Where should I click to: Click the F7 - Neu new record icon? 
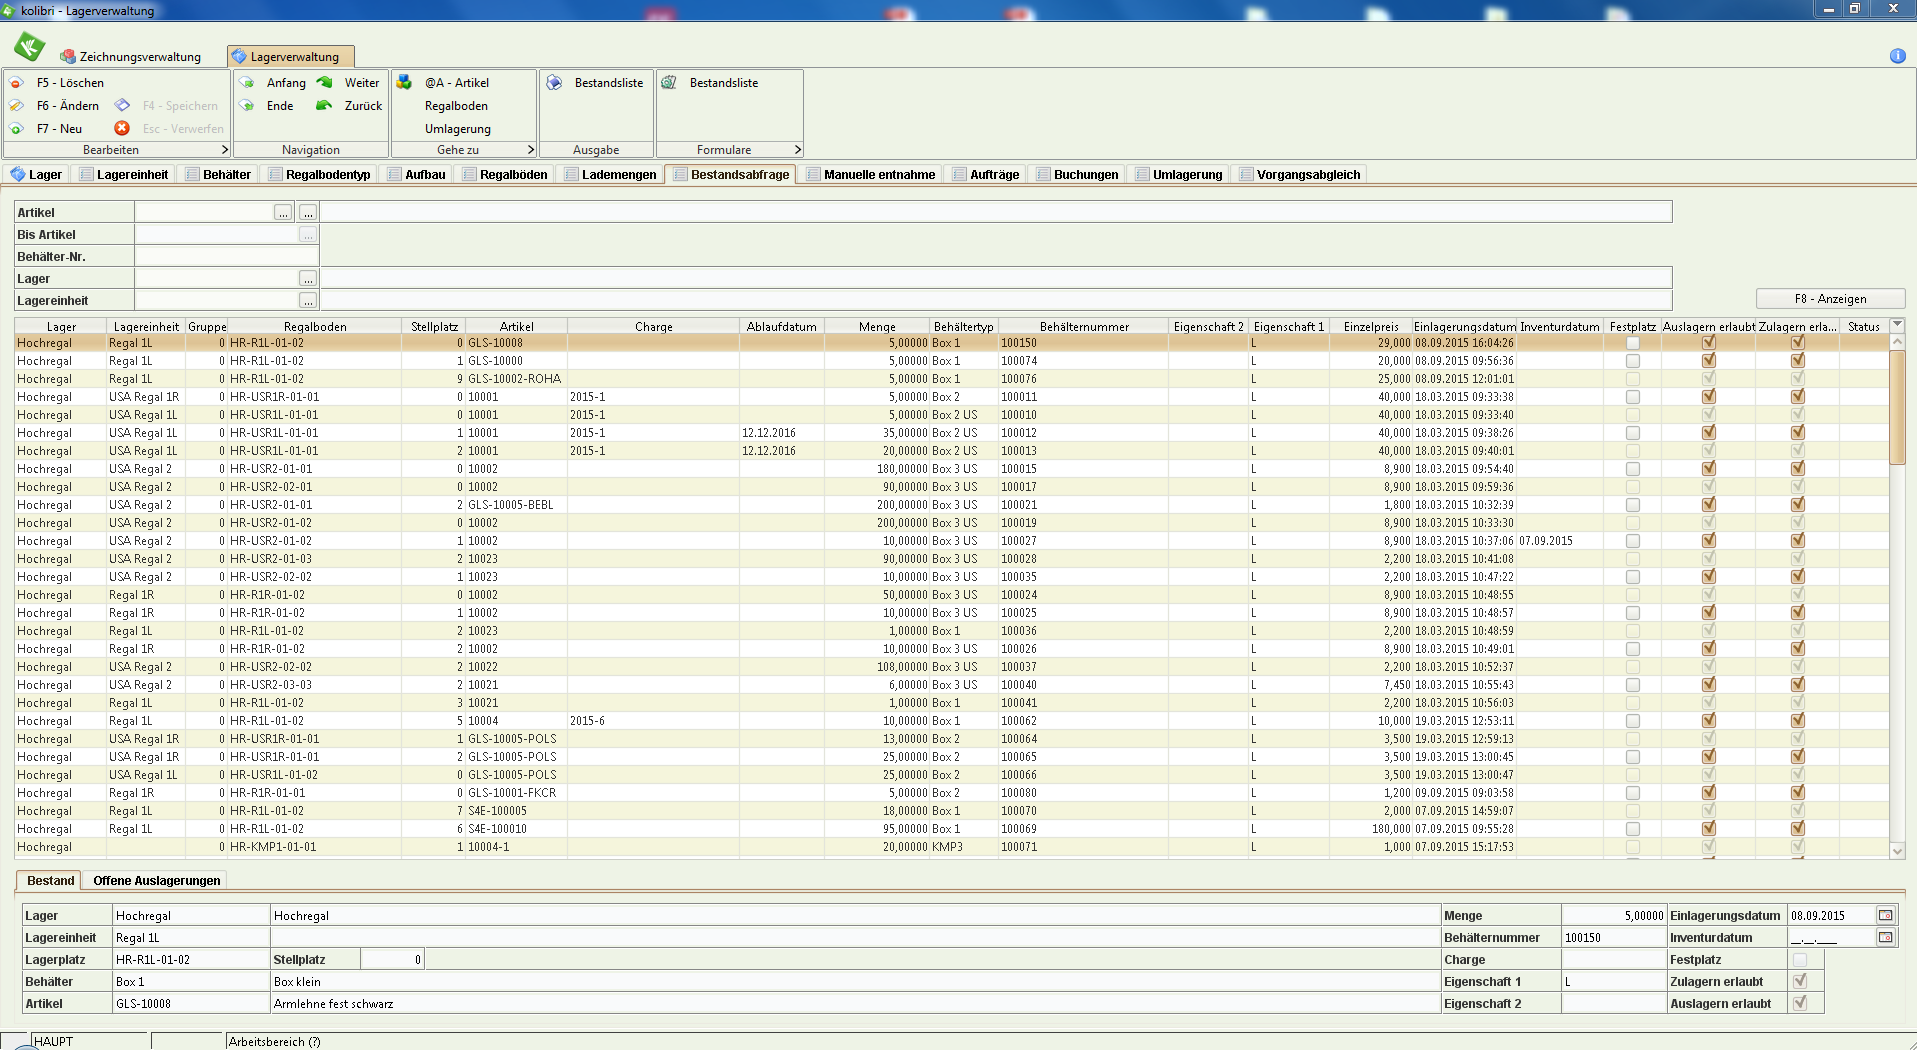pyautogui.click(x=17, y=129)
